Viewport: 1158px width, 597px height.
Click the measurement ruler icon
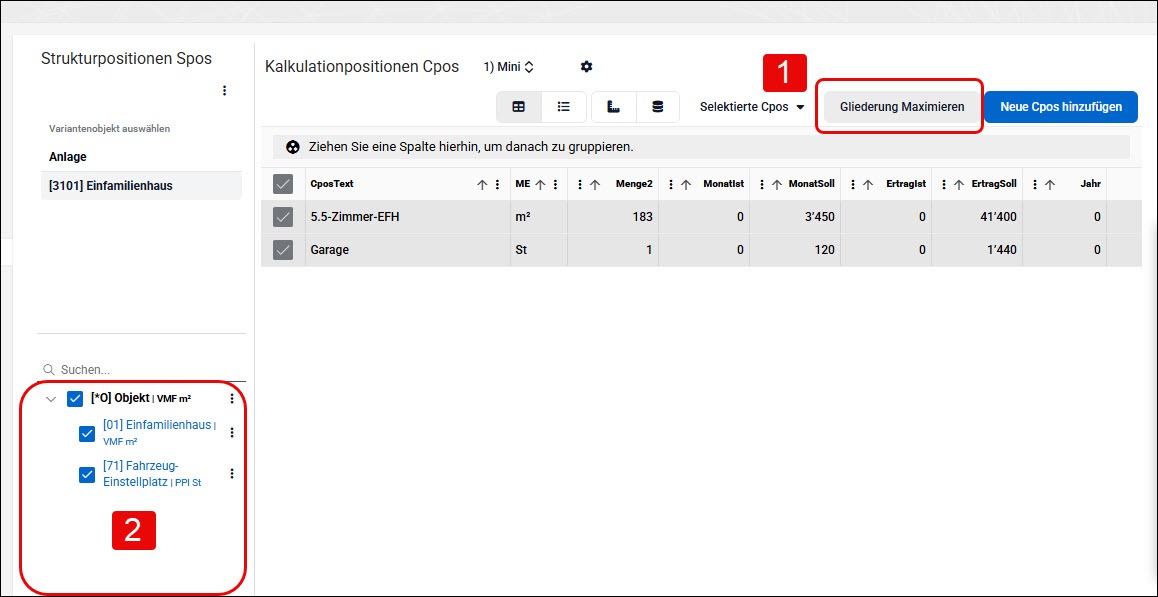[614, 107]
